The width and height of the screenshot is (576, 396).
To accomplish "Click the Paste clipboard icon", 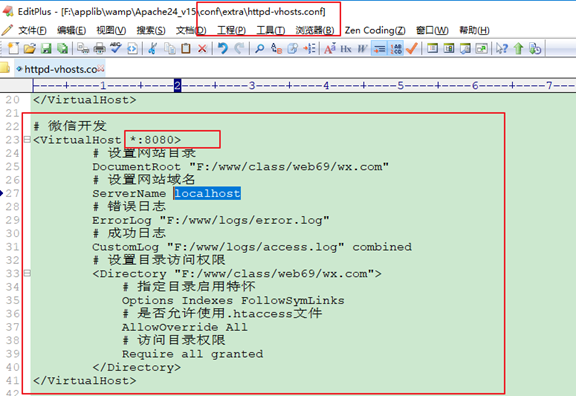I will tap(186, 48).
